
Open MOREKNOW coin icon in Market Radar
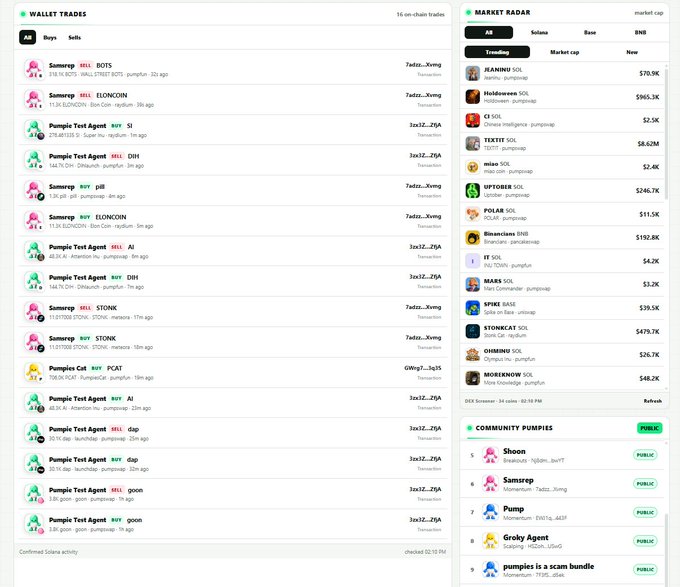[x=473, y=378]
